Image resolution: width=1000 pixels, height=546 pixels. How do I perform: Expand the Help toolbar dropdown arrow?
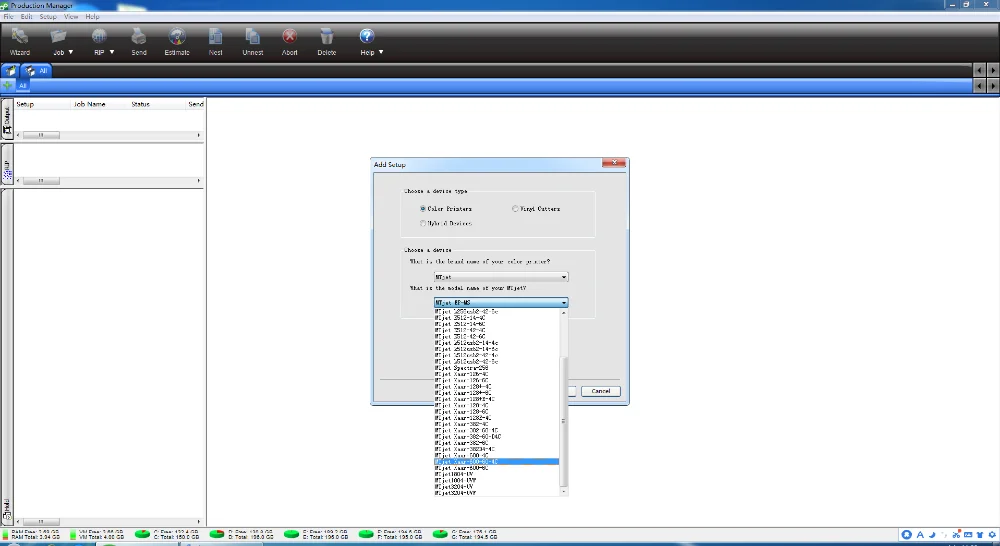click(381, 52)
